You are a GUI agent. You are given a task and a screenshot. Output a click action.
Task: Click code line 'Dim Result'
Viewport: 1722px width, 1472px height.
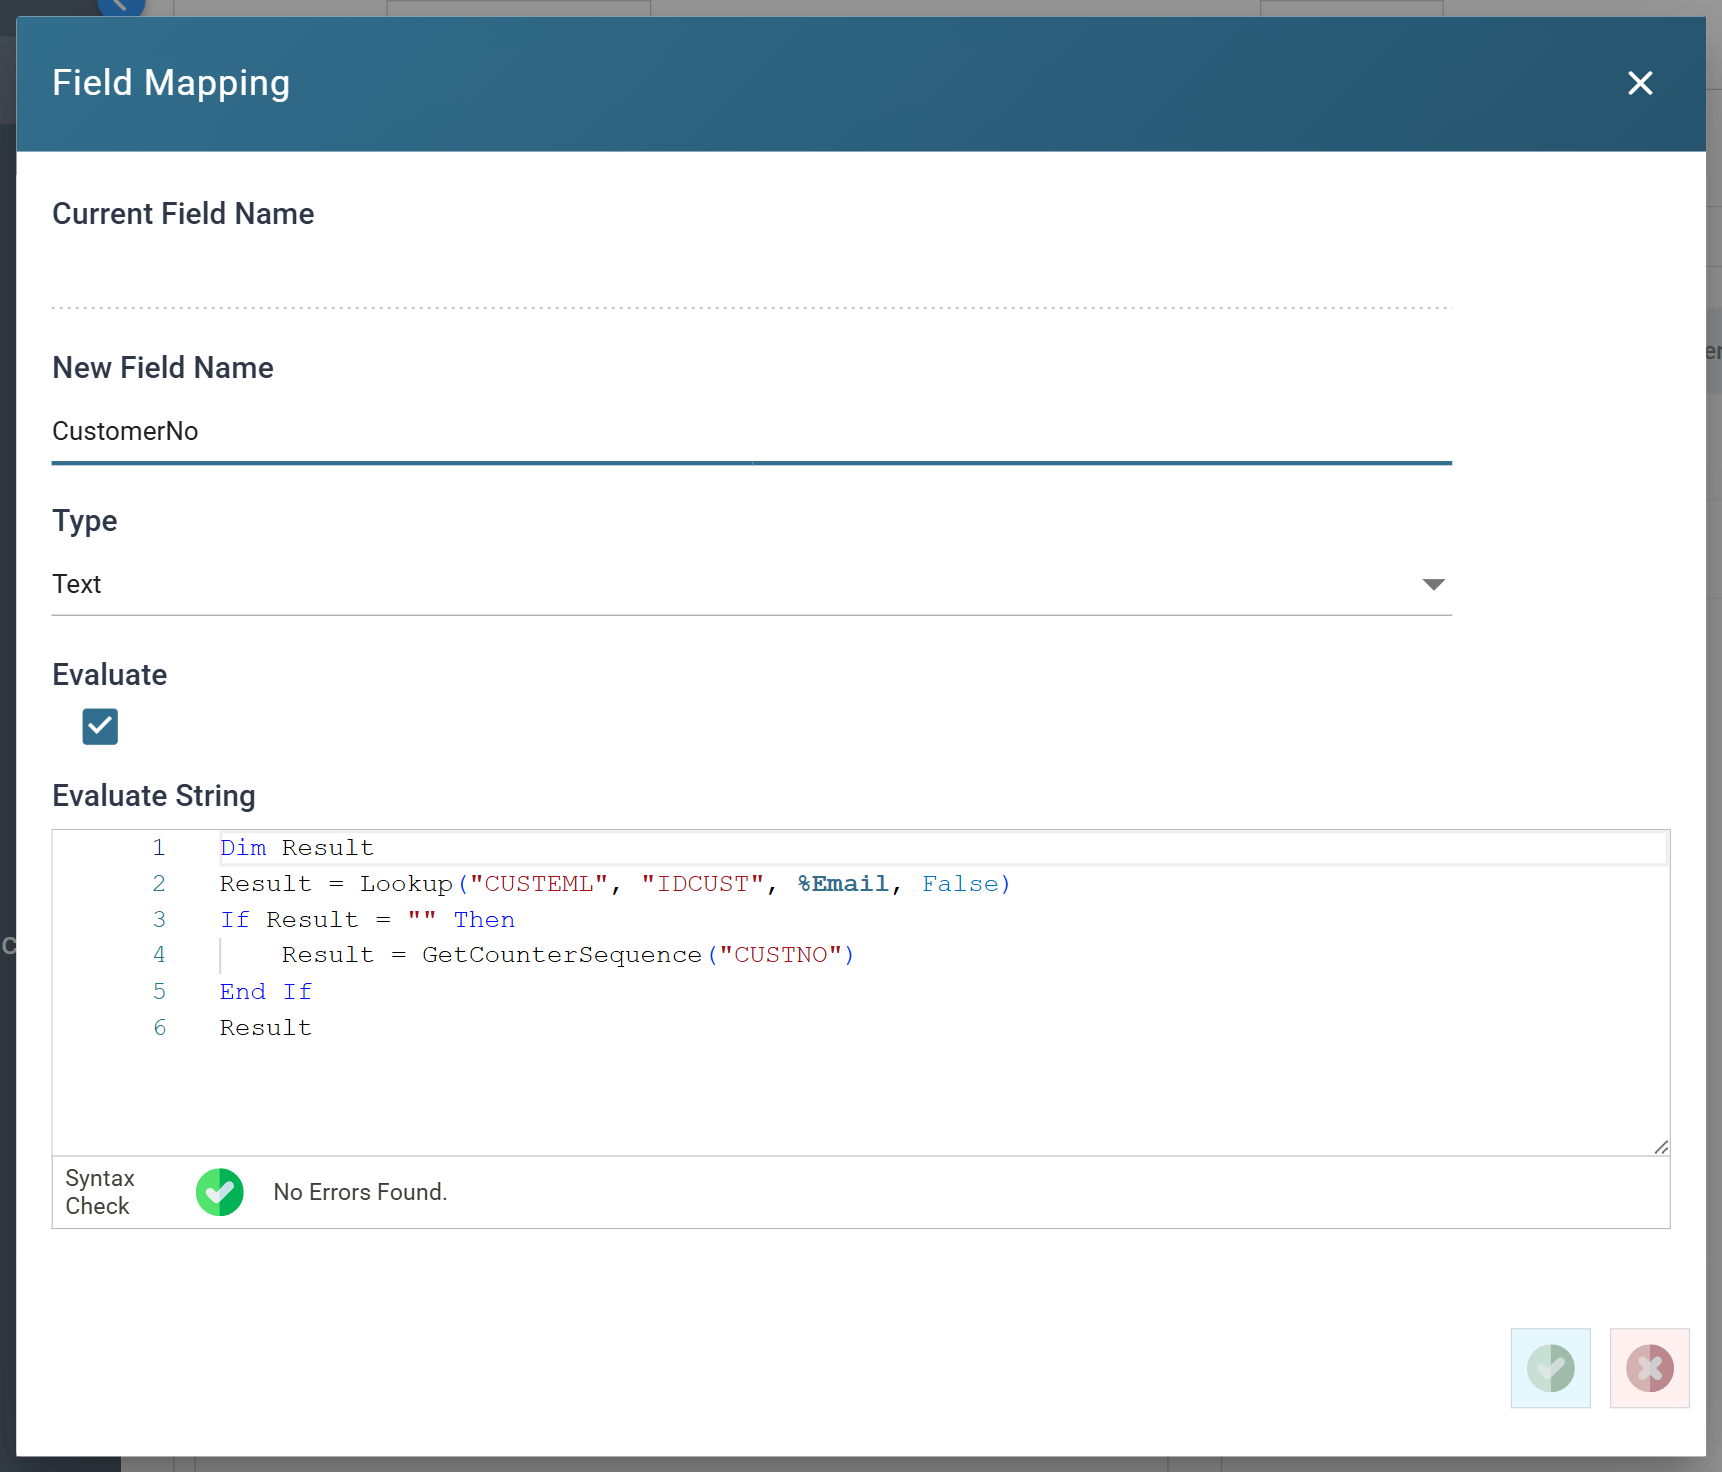coord(297,848)
